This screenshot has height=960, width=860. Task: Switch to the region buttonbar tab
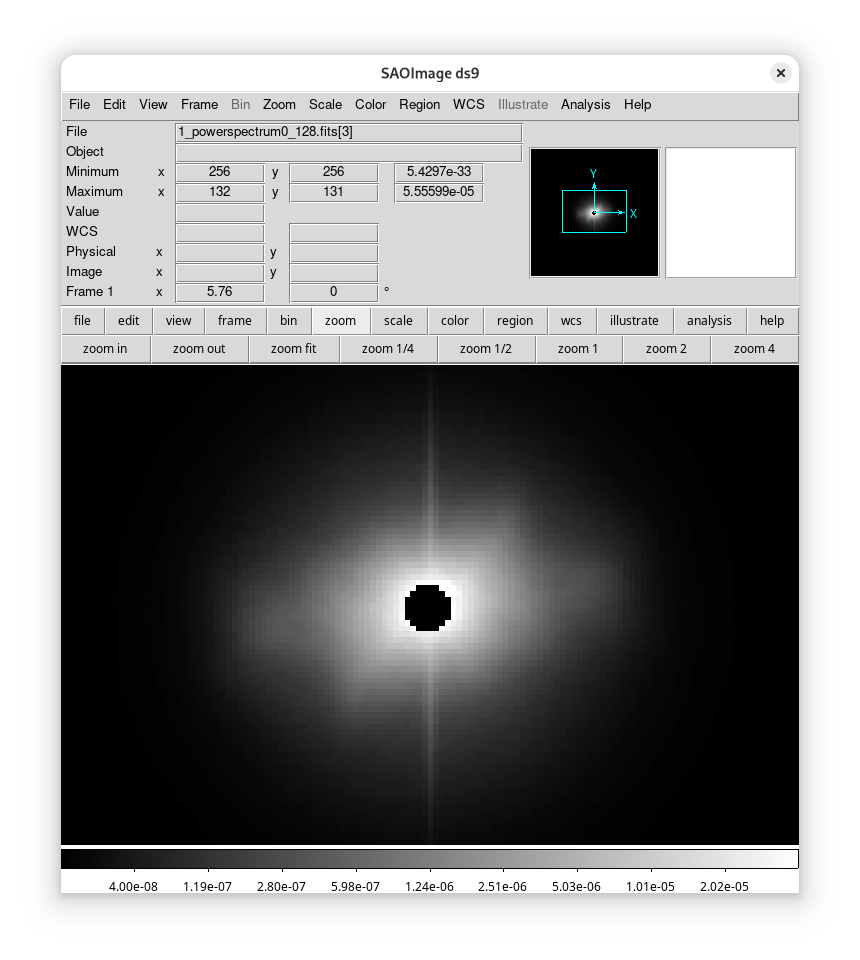pyautogui.click(x=514, y=321)
